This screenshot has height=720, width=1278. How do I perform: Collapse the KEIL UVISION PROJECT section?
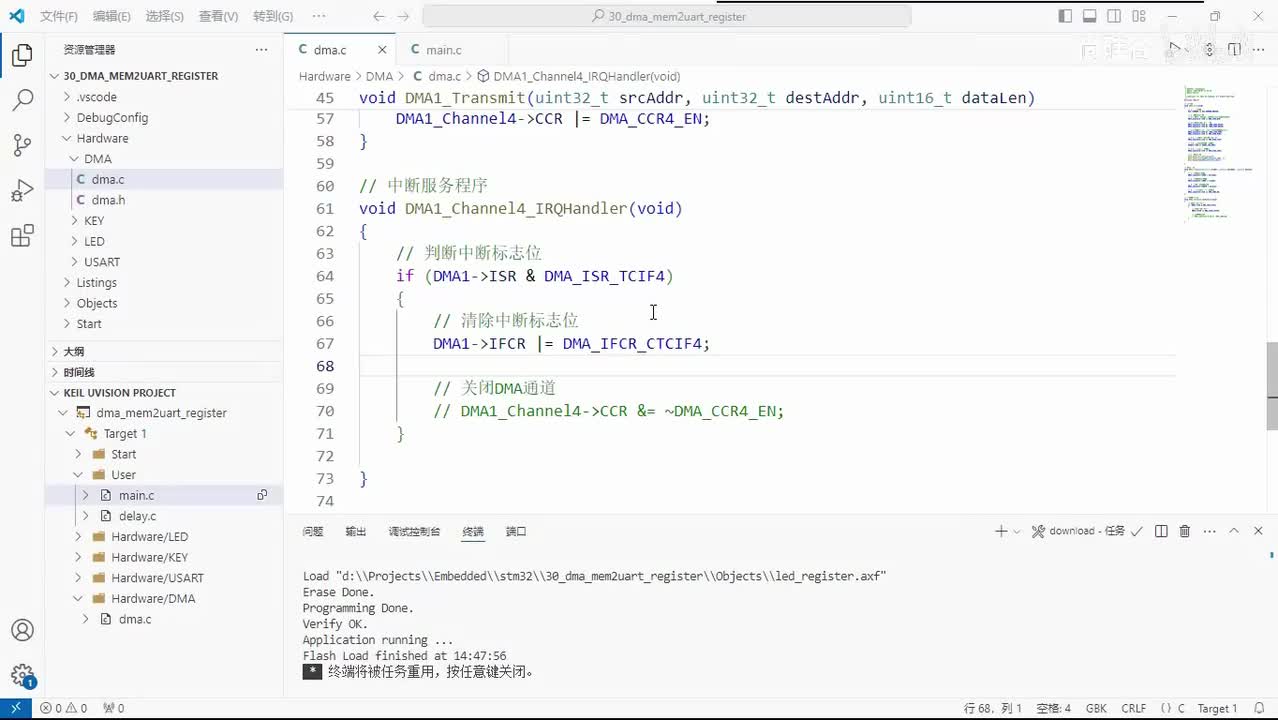[119, 393]
